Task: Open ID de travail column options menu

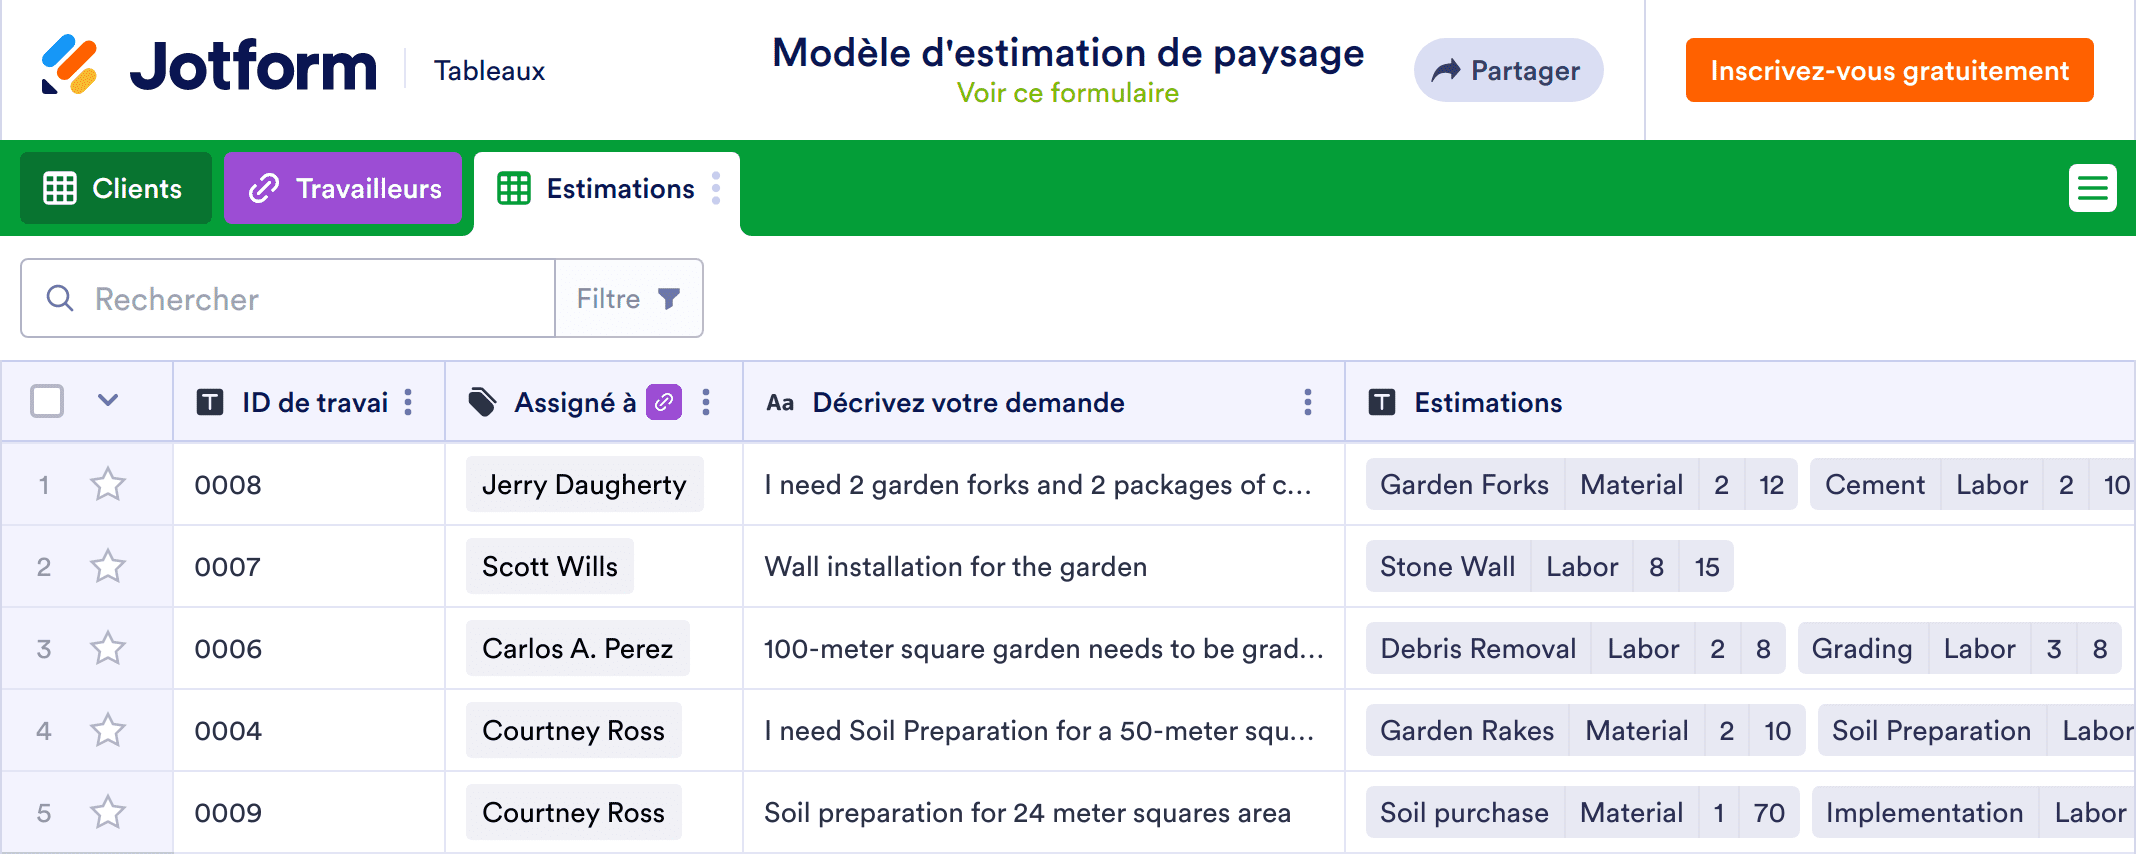Action: (408, 402)
